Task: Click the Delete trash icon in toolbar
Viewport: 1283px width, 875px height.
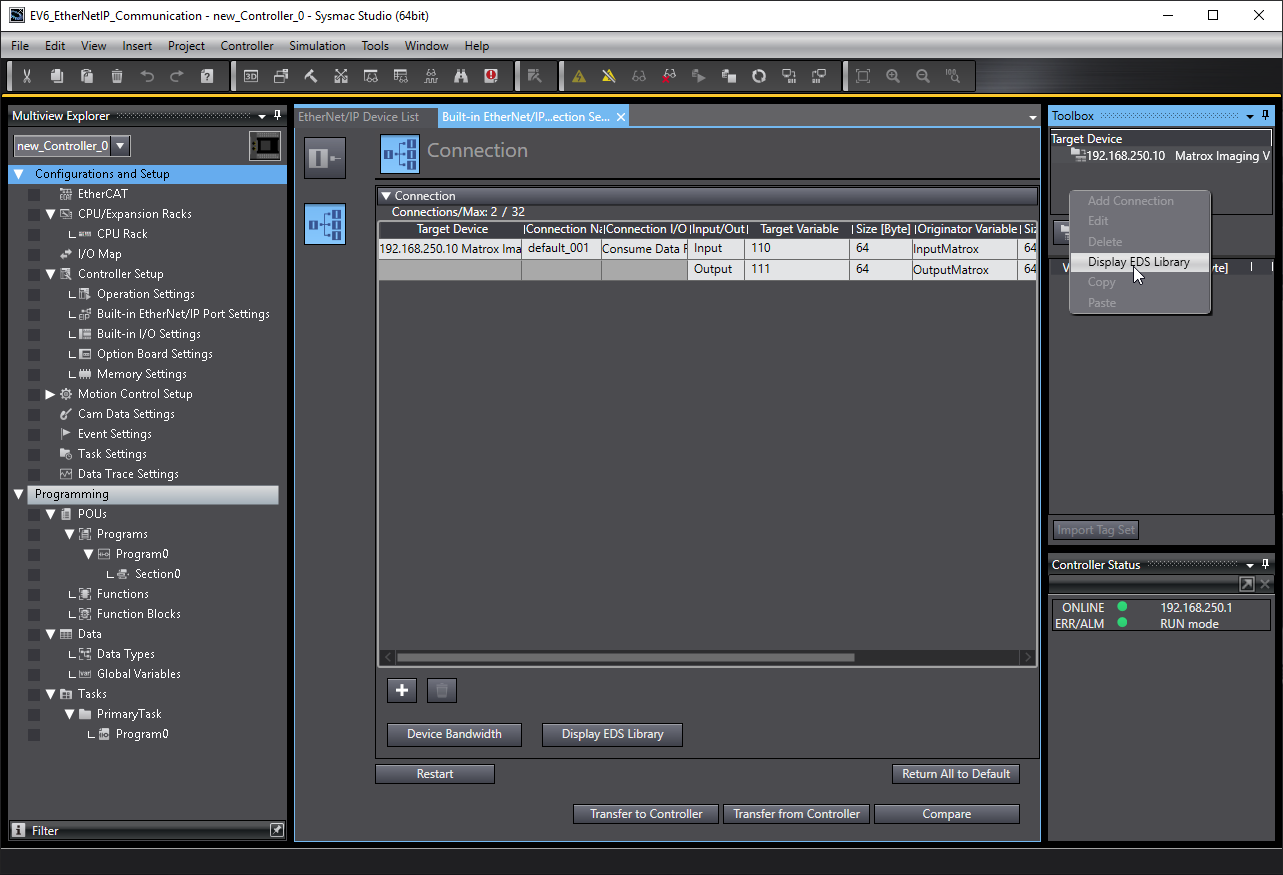Action: (x=117, y=76)
